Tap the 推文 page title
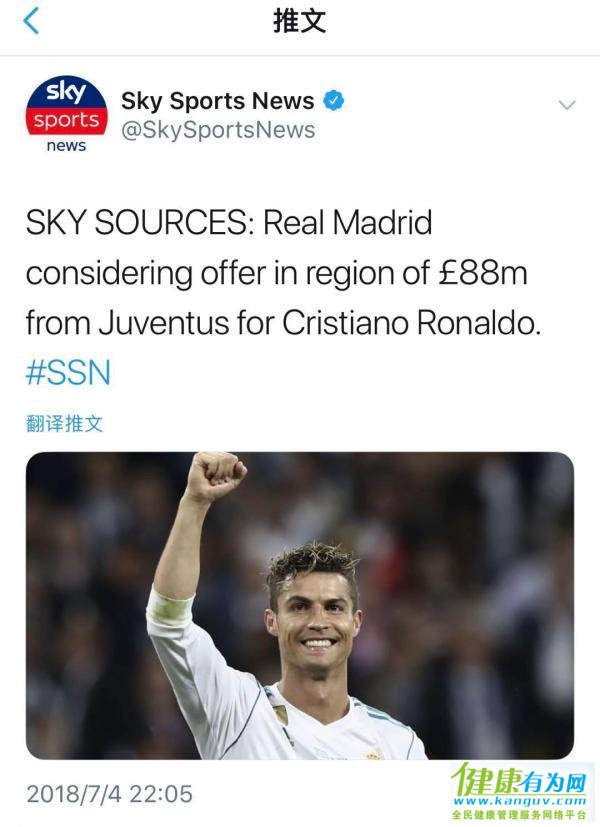 pyautogui.click(x=299, y=21)
